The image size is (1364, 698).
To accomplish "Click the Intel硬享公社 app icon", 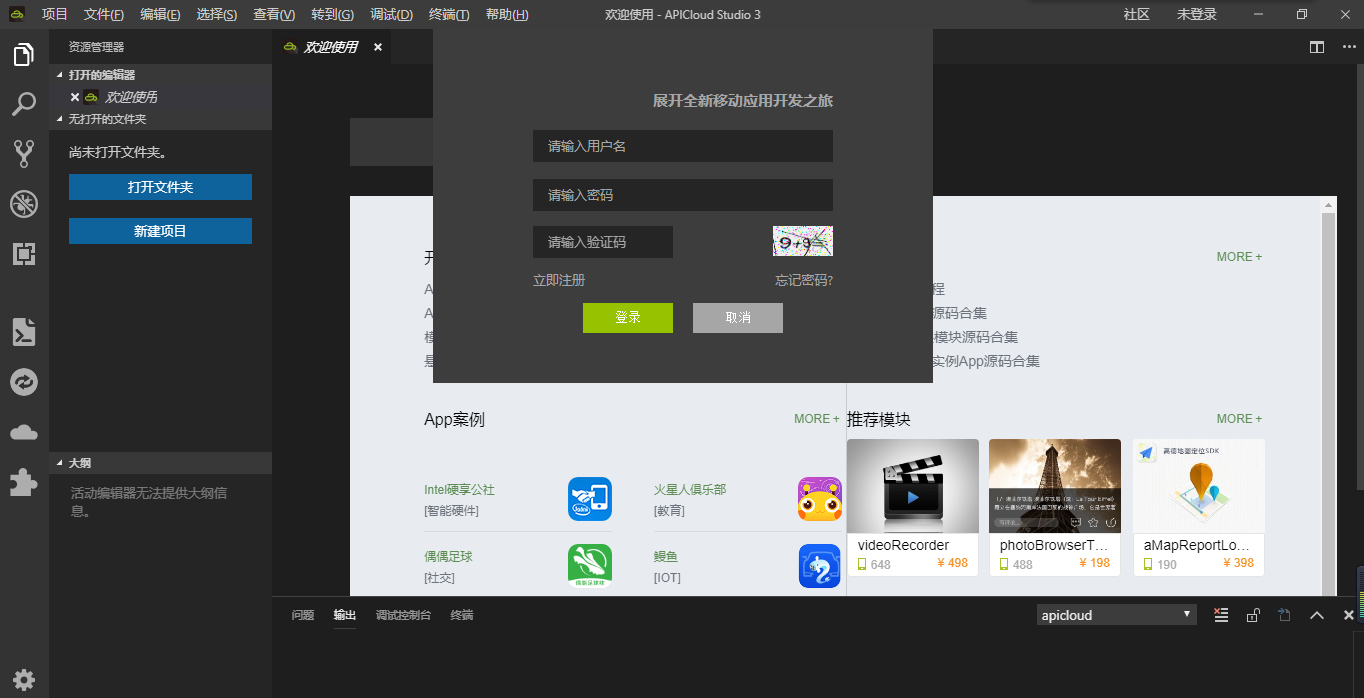I will click(590, 499).
